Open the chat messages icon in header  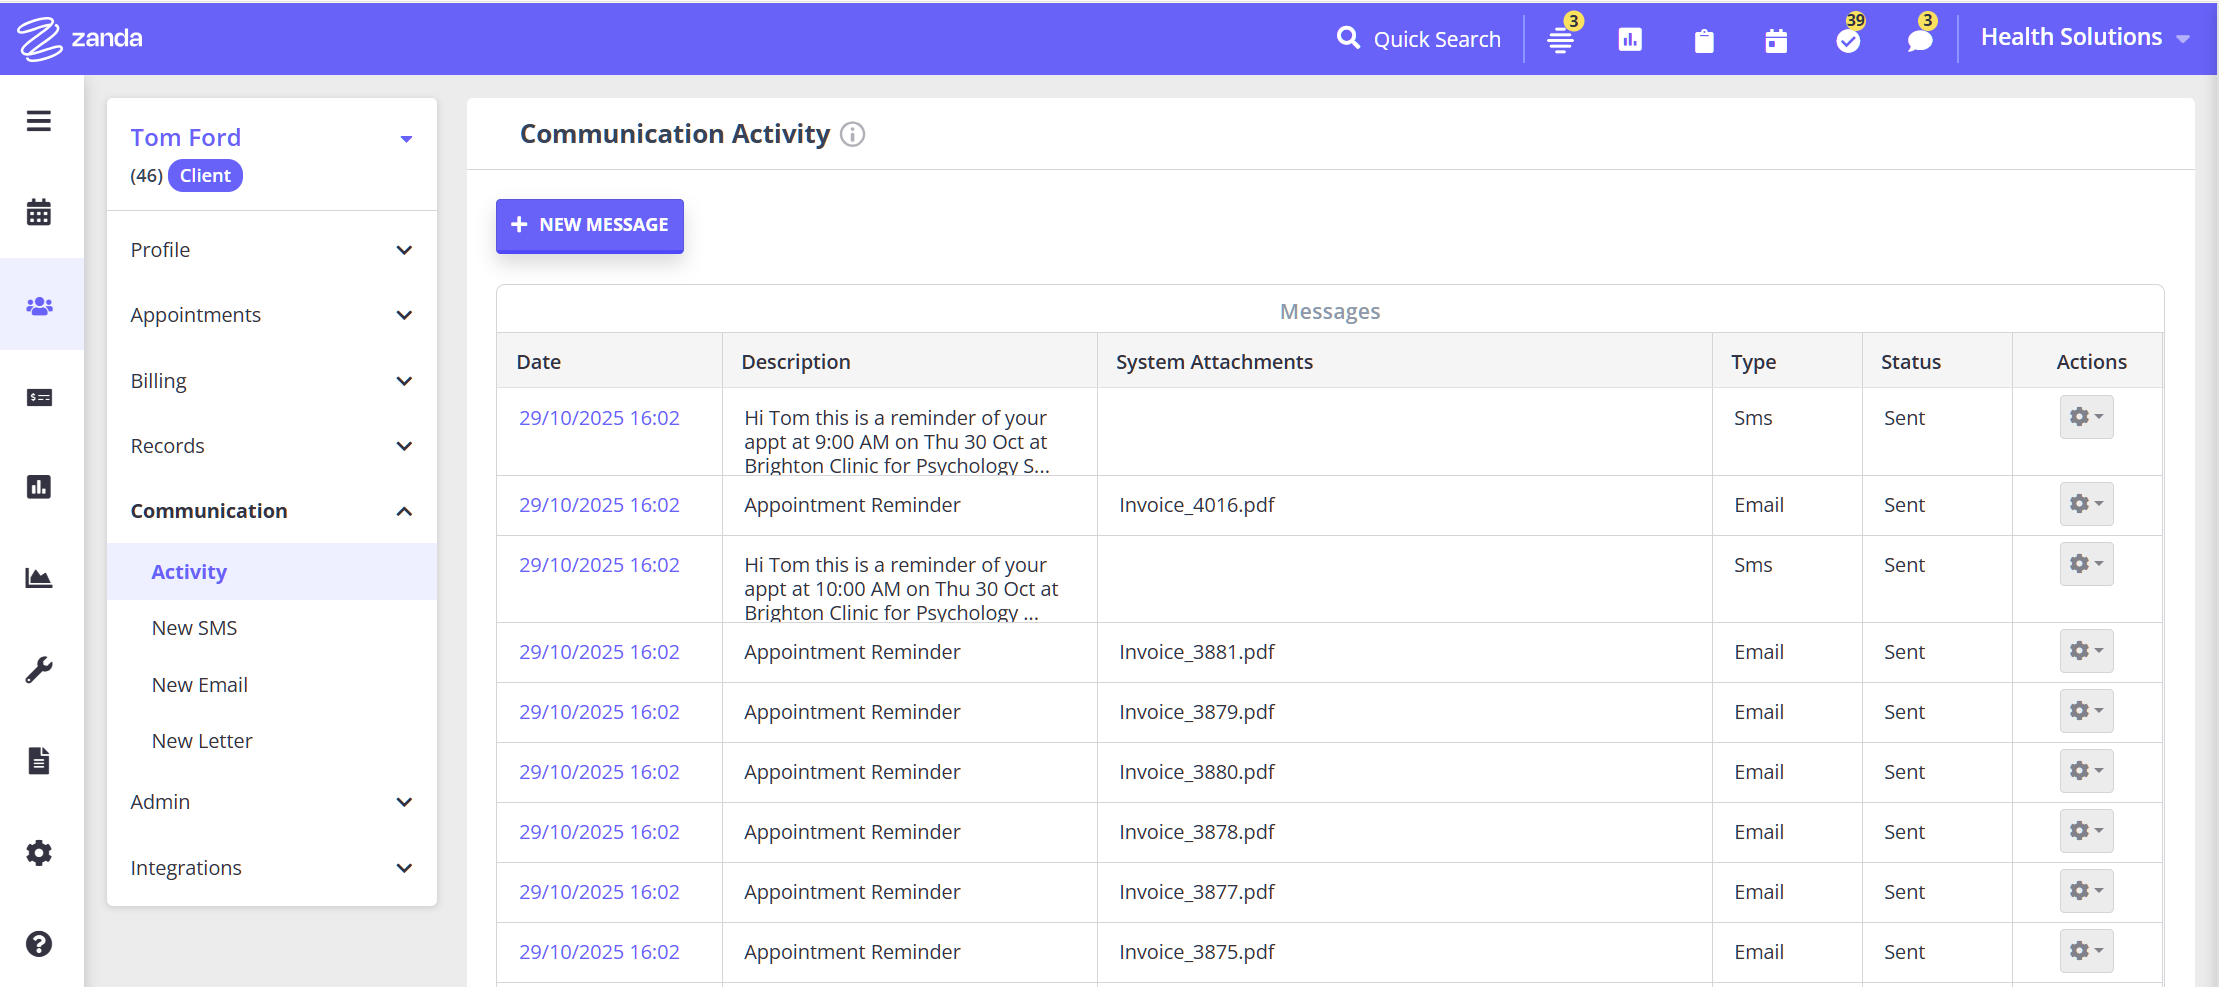(1919, 40)
